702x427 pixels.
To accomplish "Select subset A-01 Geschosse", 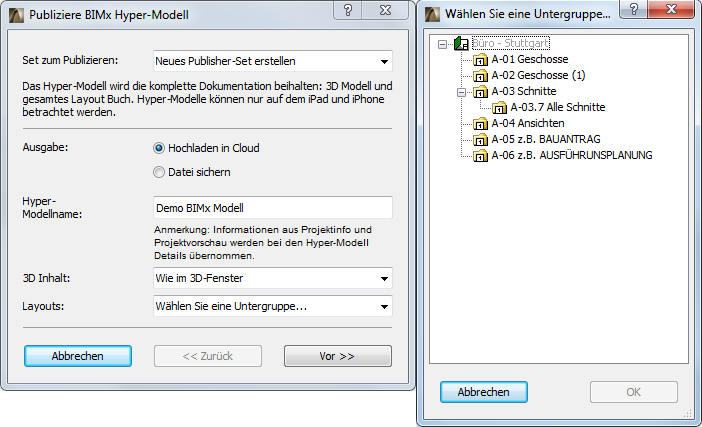I will (530, 59).
